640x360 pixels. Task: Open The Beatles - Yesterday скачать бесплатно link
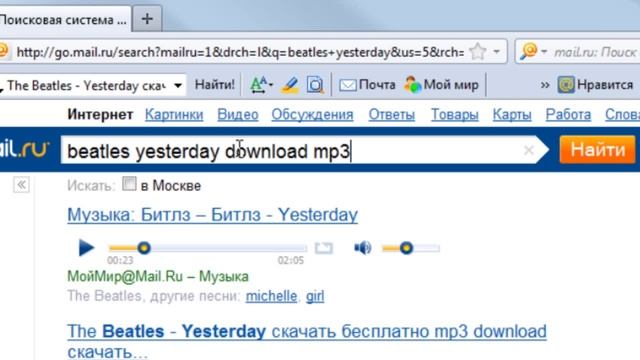[307, 340]
